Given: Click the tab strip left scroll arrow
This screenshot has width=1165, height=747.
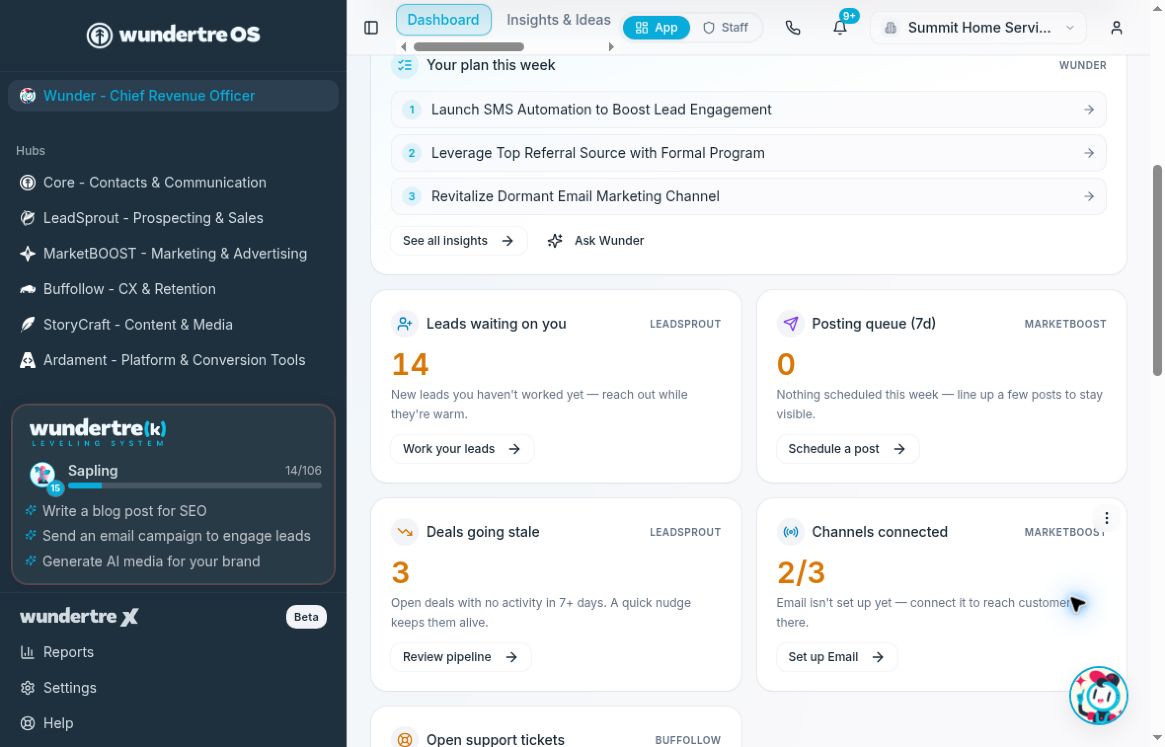Looking at the screenshot, I should tap(403, 47).
